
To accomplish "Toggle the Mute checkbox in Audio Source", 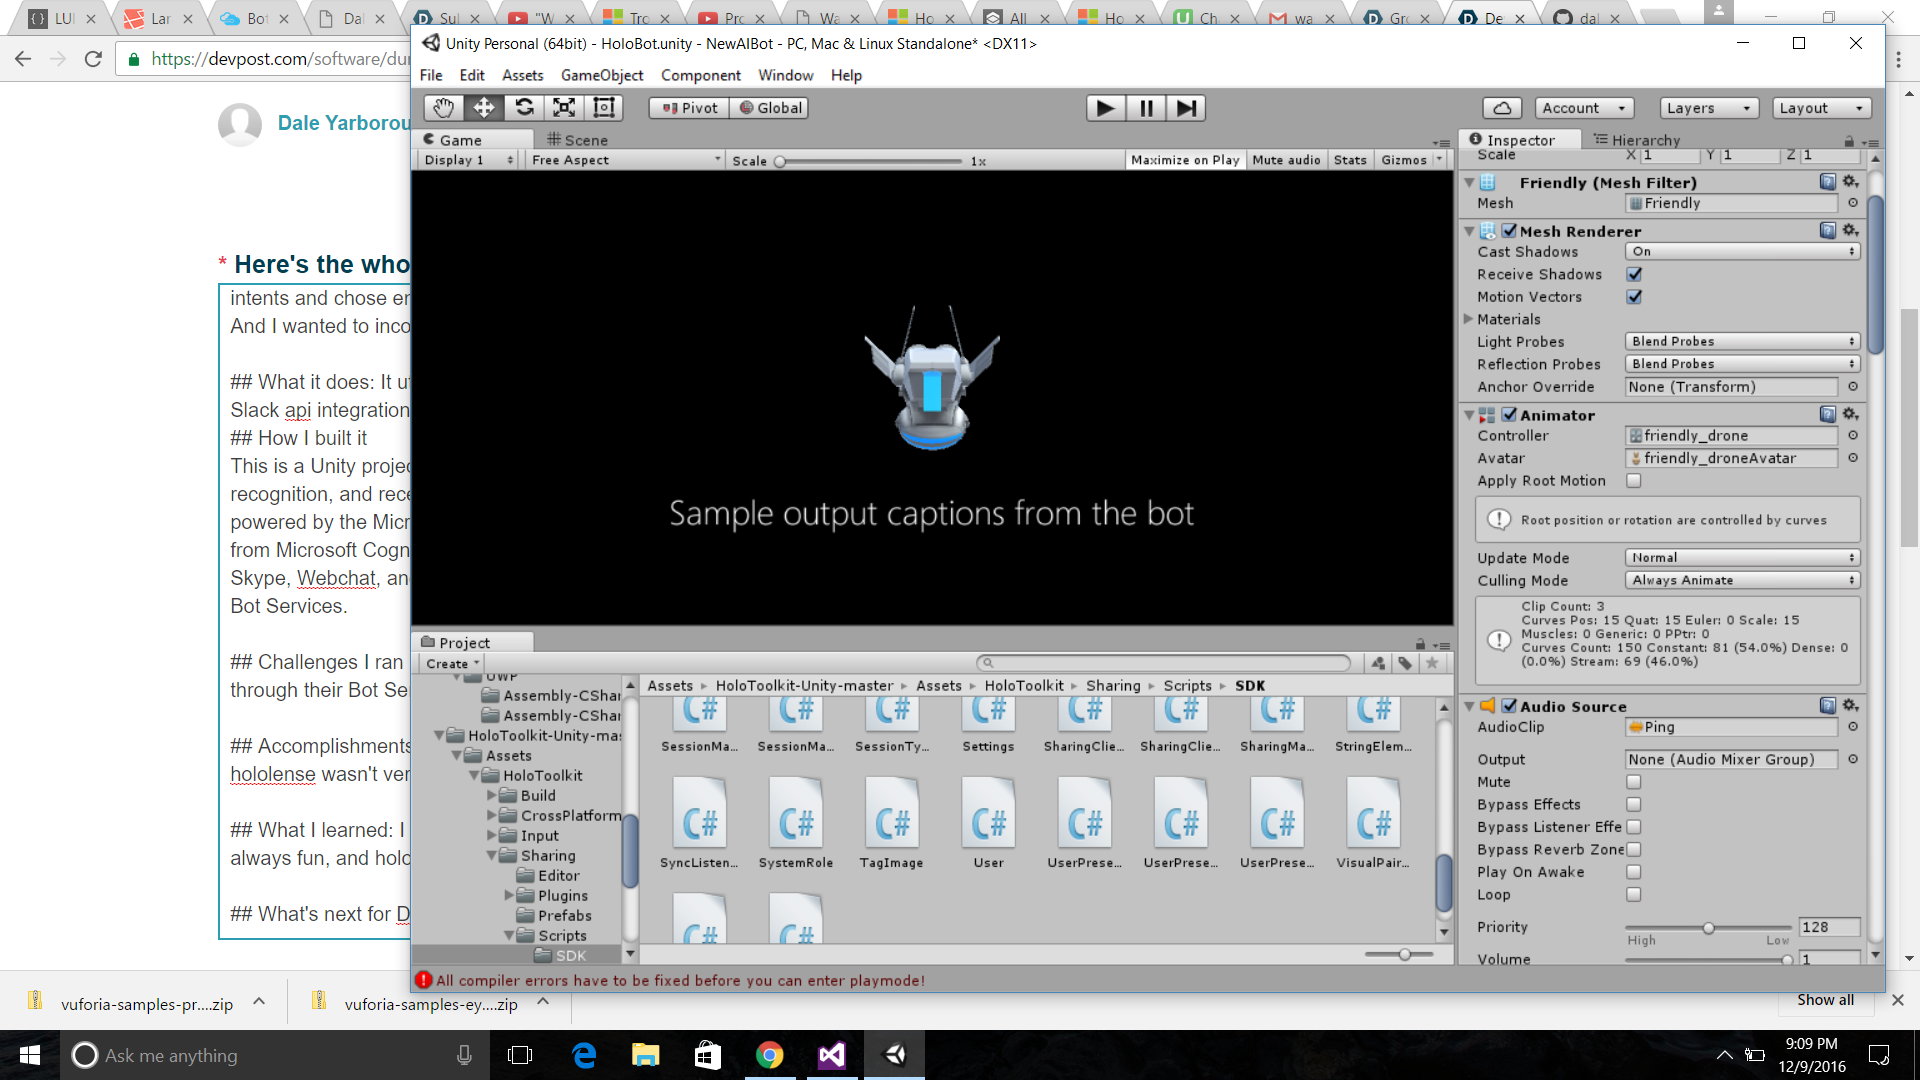I will click(x=1634, y=782).
